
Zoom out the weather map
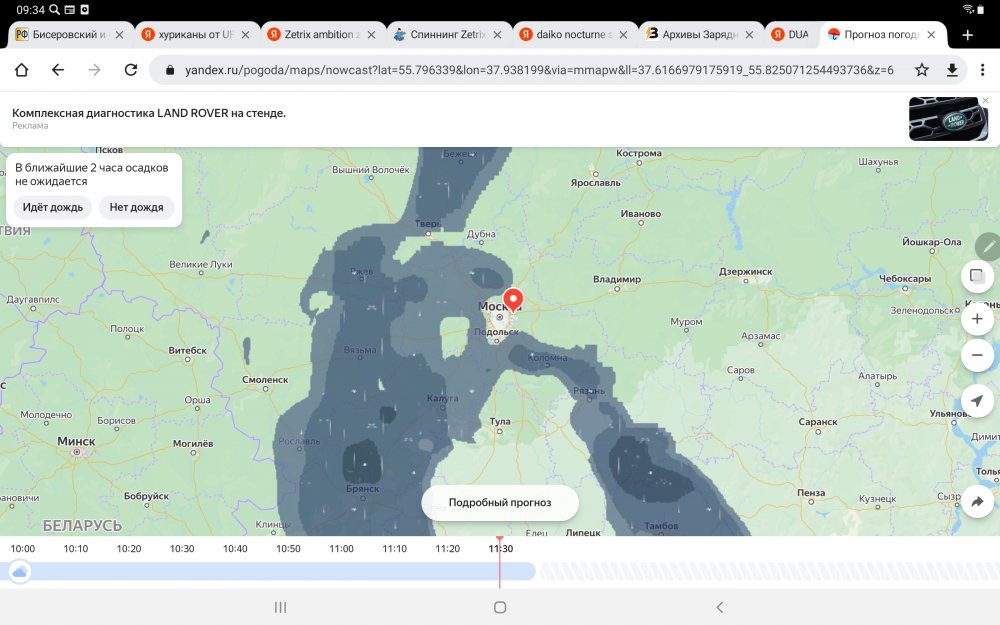(977, 355)
